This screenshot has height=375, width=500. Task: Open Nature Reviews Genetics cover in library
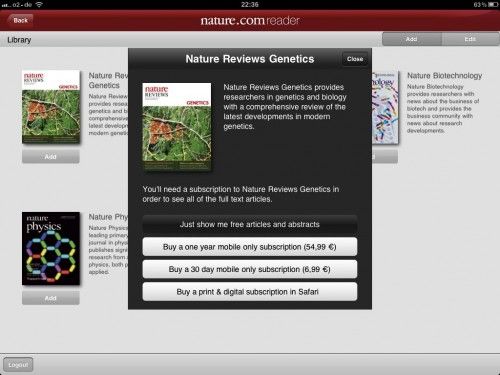coord(51,107)
